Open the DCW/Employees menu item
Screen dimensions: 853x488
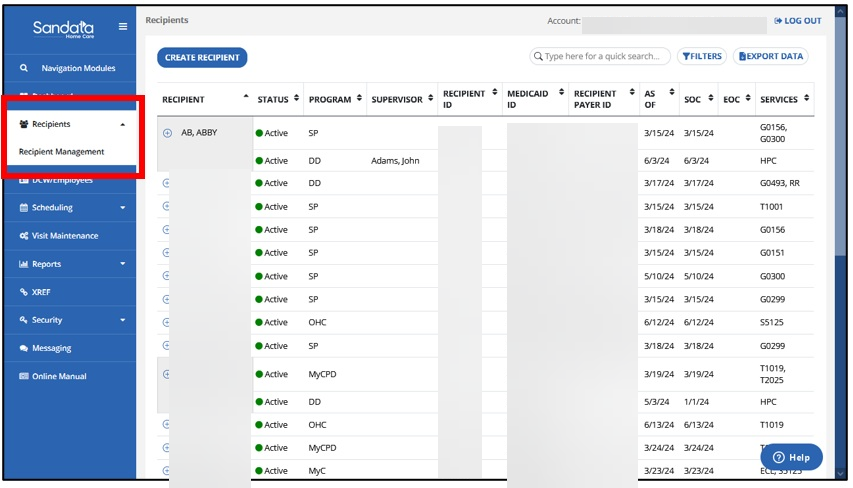[62, 181]
